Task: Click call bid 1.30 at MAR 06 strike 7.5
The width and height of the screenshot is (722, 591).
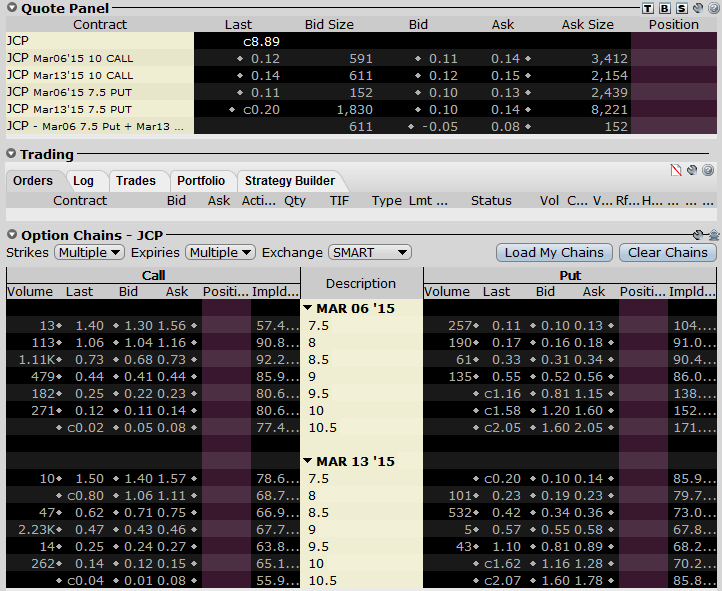Action: (x=139, y=325)
